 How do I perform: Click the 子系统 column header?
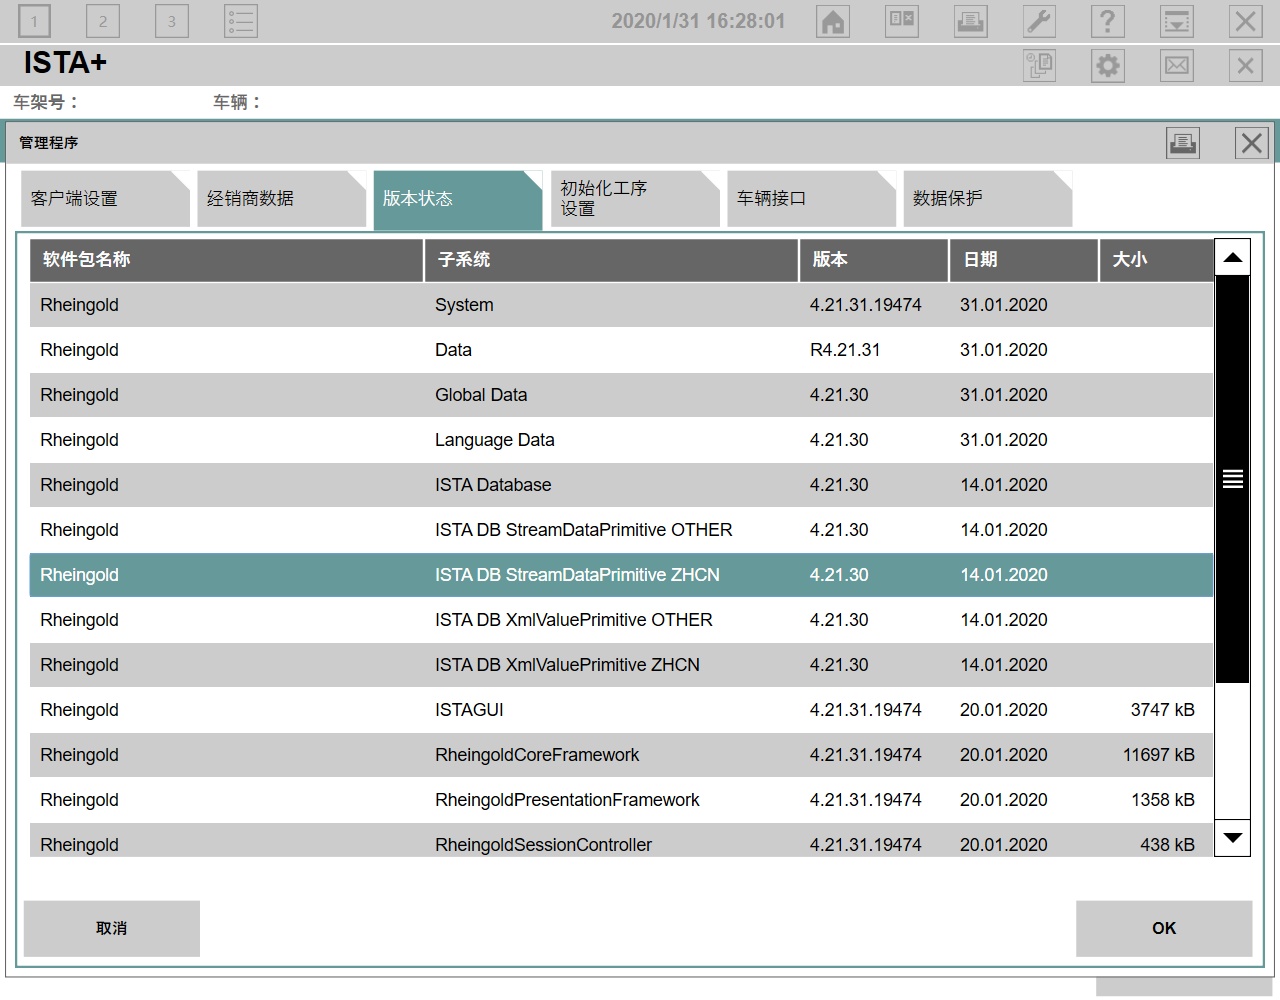coord(612,260)
